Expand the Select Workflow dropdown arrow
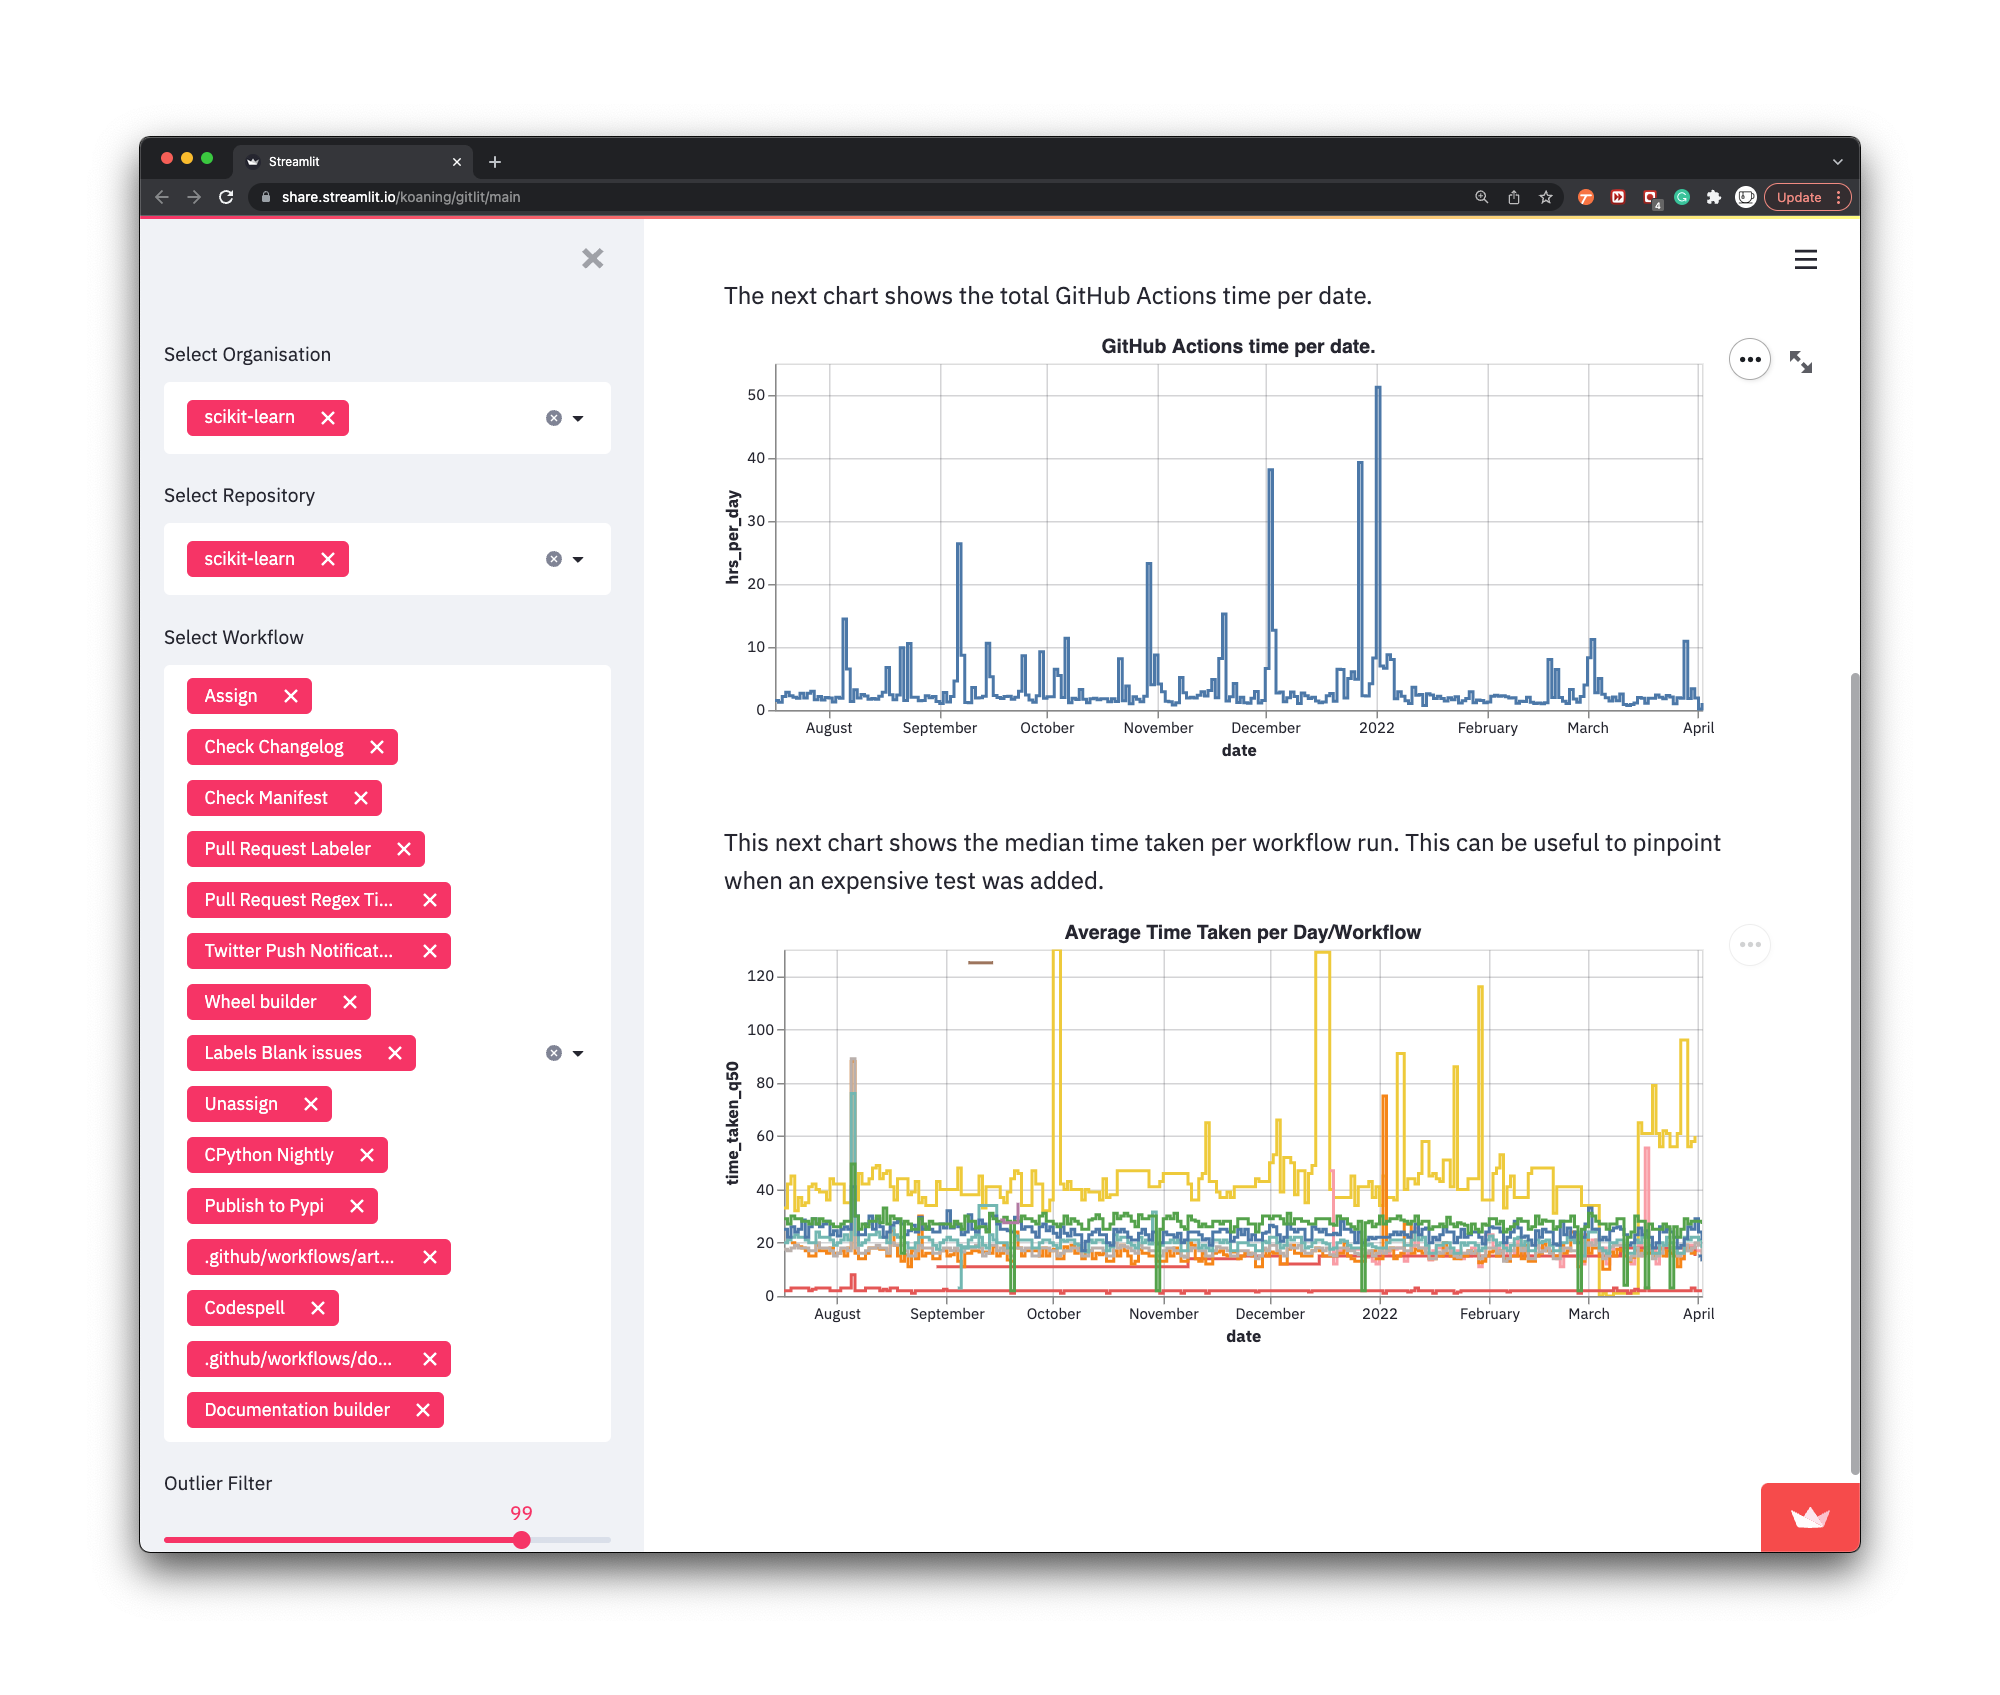Image resolution: width=2000 pixels, height=1695 pixels. click(x=578, y=1053)
